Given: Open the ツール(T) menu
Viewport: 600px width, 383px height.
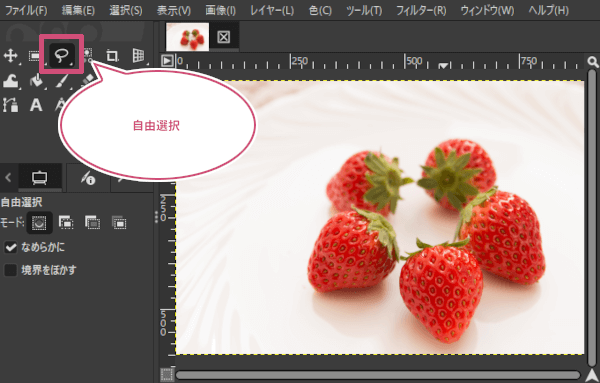Looking at the screenshot, I should [x=364, y=10].
